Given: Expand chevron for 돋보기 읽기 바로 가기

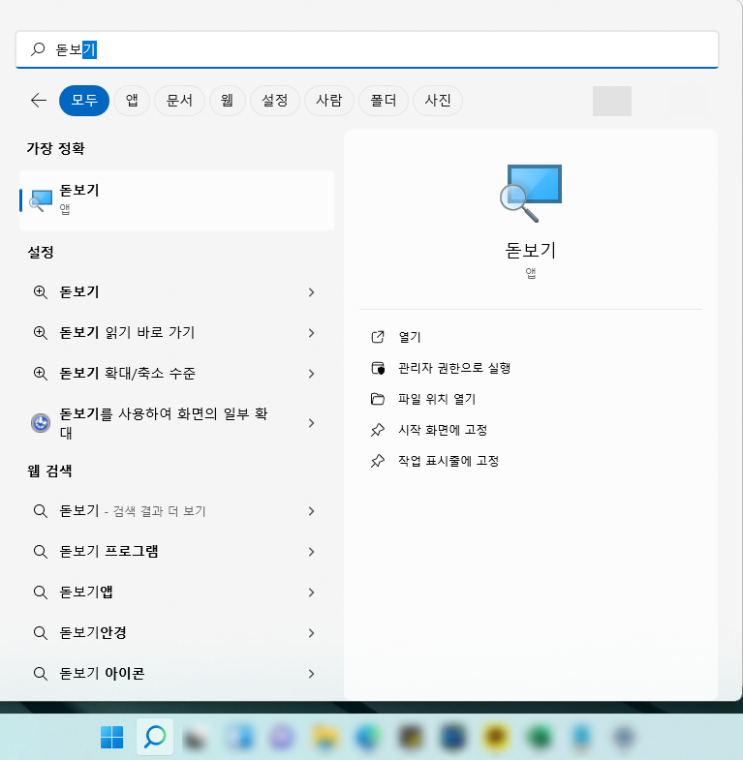Looking at the screenshot, I should point(312,333).
